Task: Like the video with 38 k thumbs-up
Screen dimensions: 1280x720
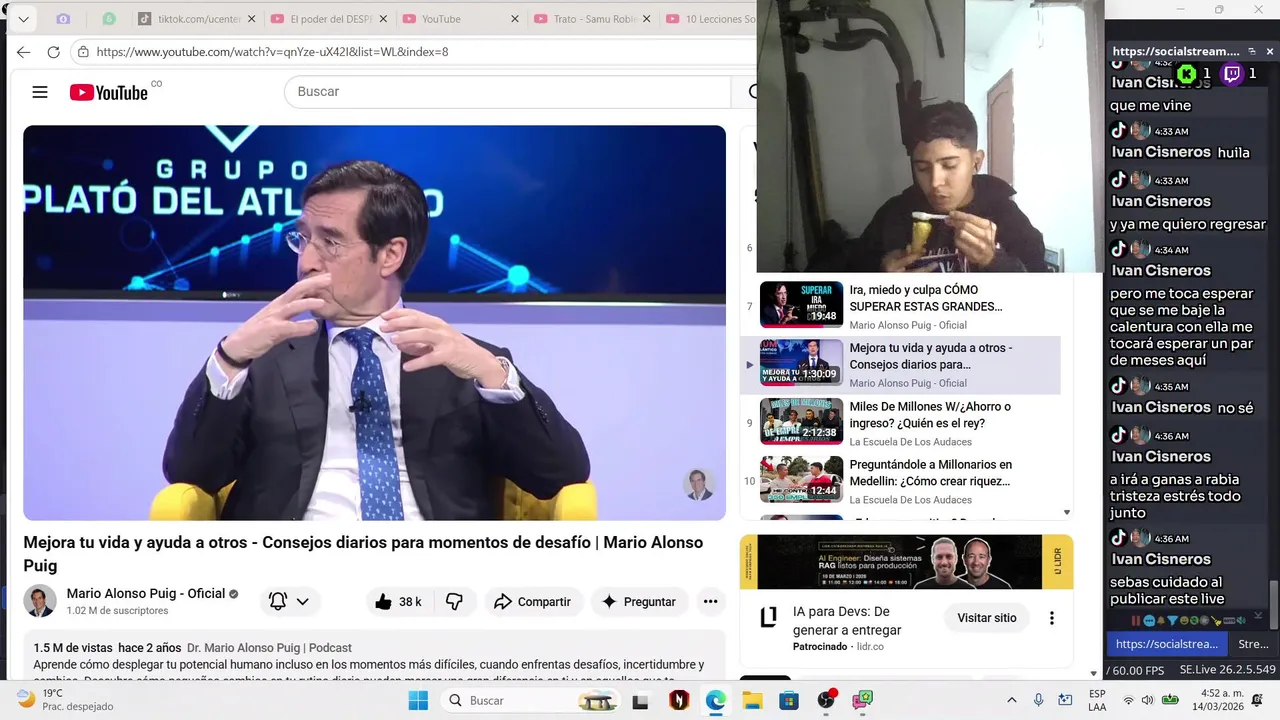Action: coord(399,601)
